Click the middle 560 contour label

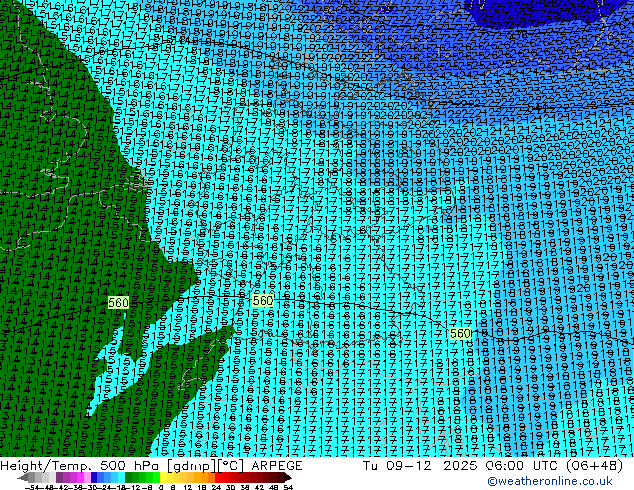262,300
